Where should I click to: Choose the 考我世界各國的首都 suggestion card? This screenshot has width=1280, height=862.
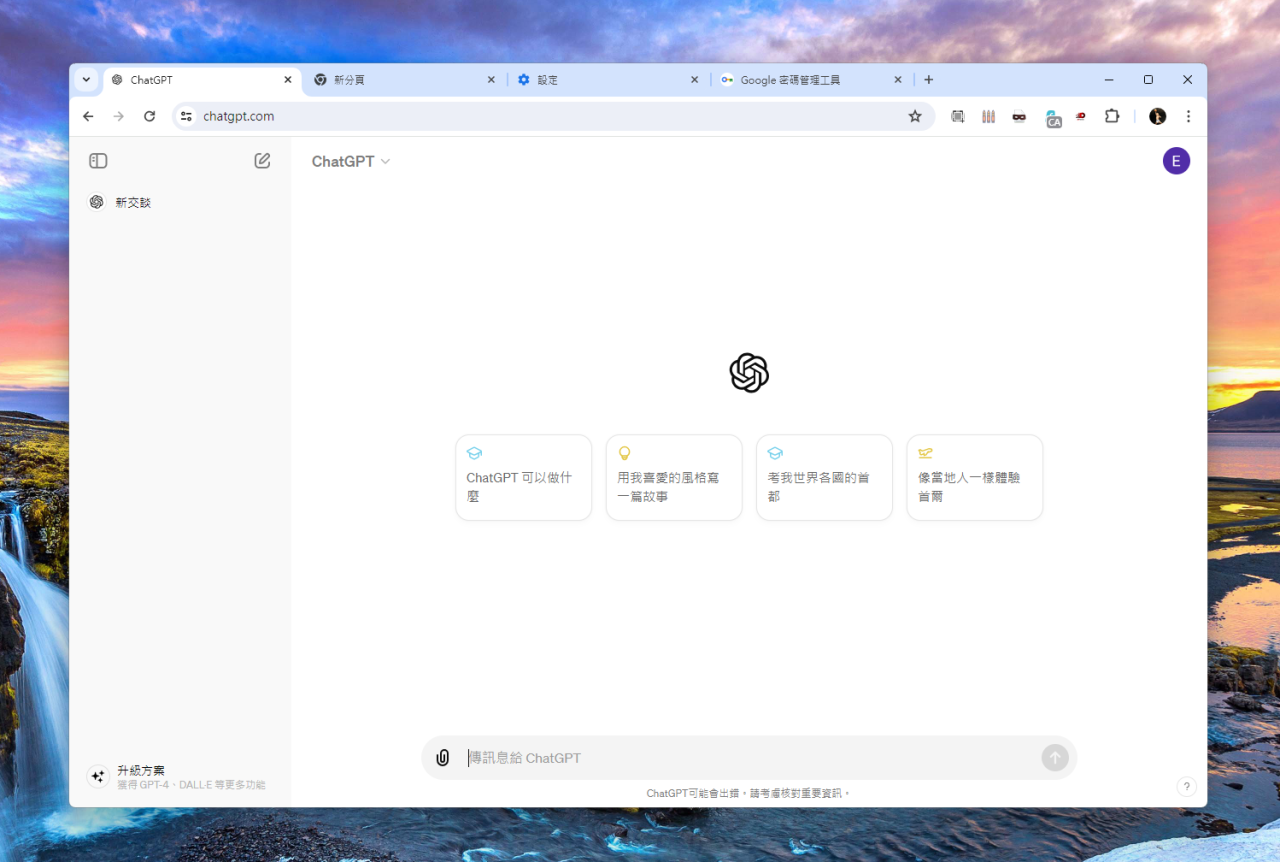tap(824, 478)
